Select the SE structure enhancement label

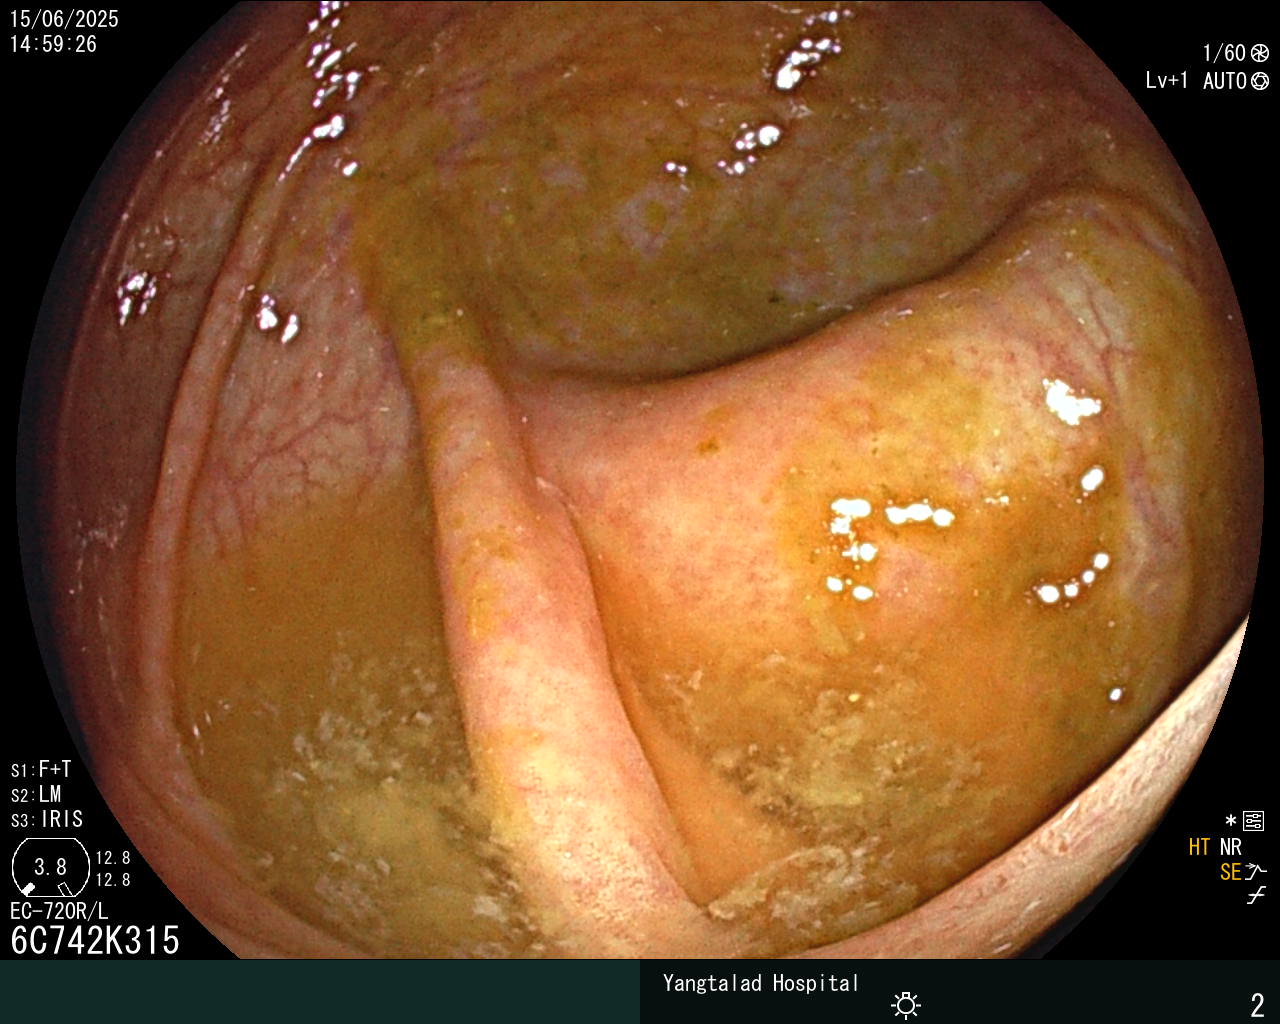click(1230, 872)
